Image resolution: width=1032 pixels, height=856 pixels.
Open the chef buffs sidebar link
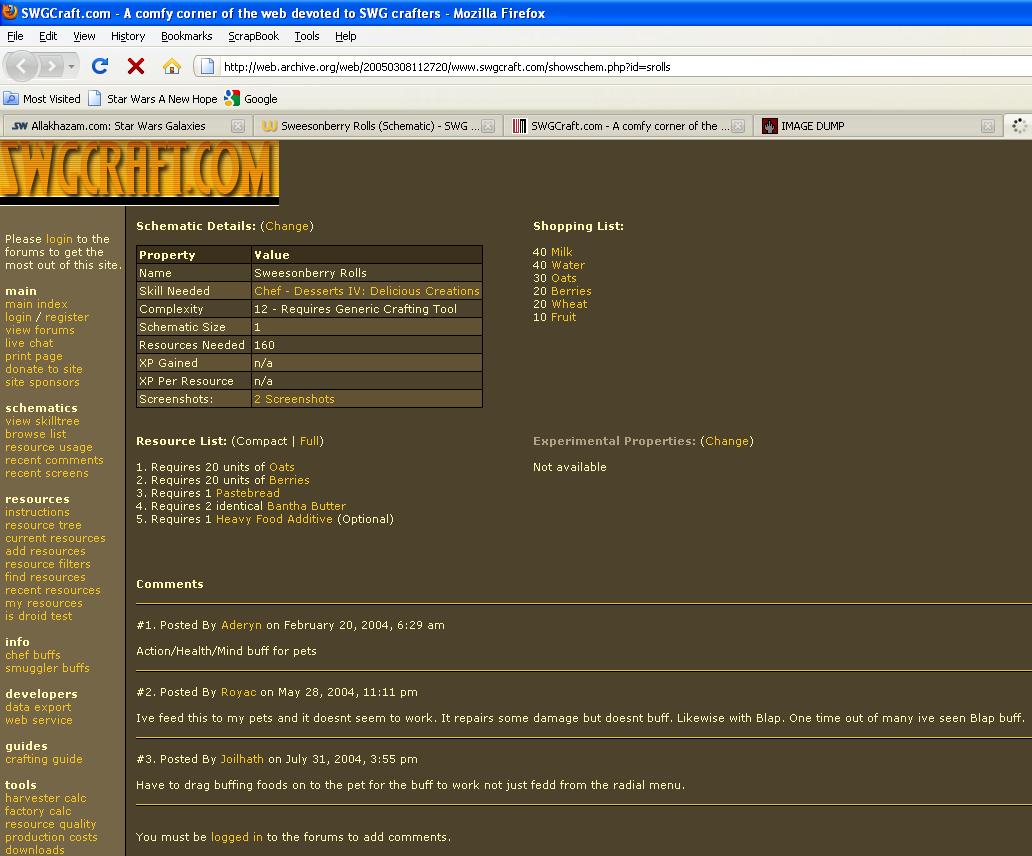(33, 655)
